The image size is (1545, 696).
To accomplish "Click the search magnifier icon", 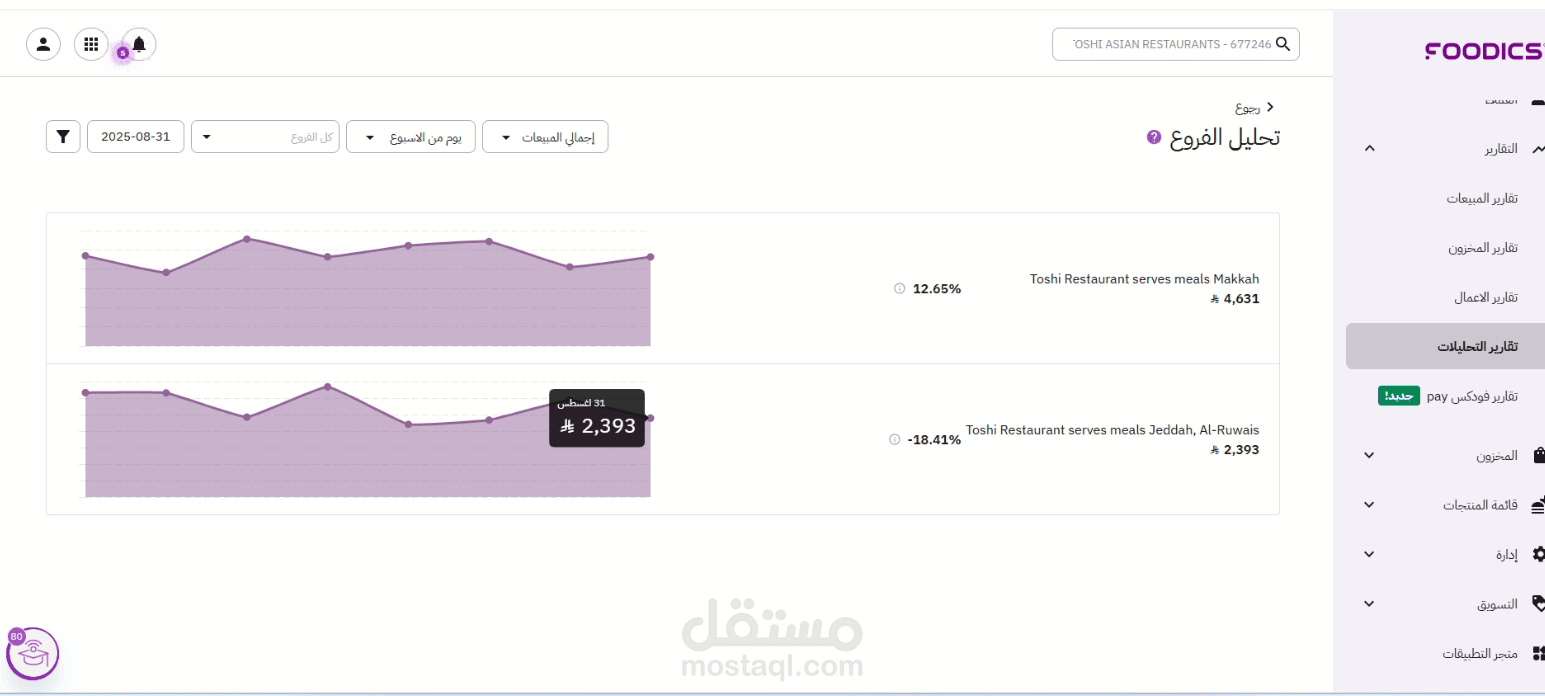I will tap(1283, 44).
